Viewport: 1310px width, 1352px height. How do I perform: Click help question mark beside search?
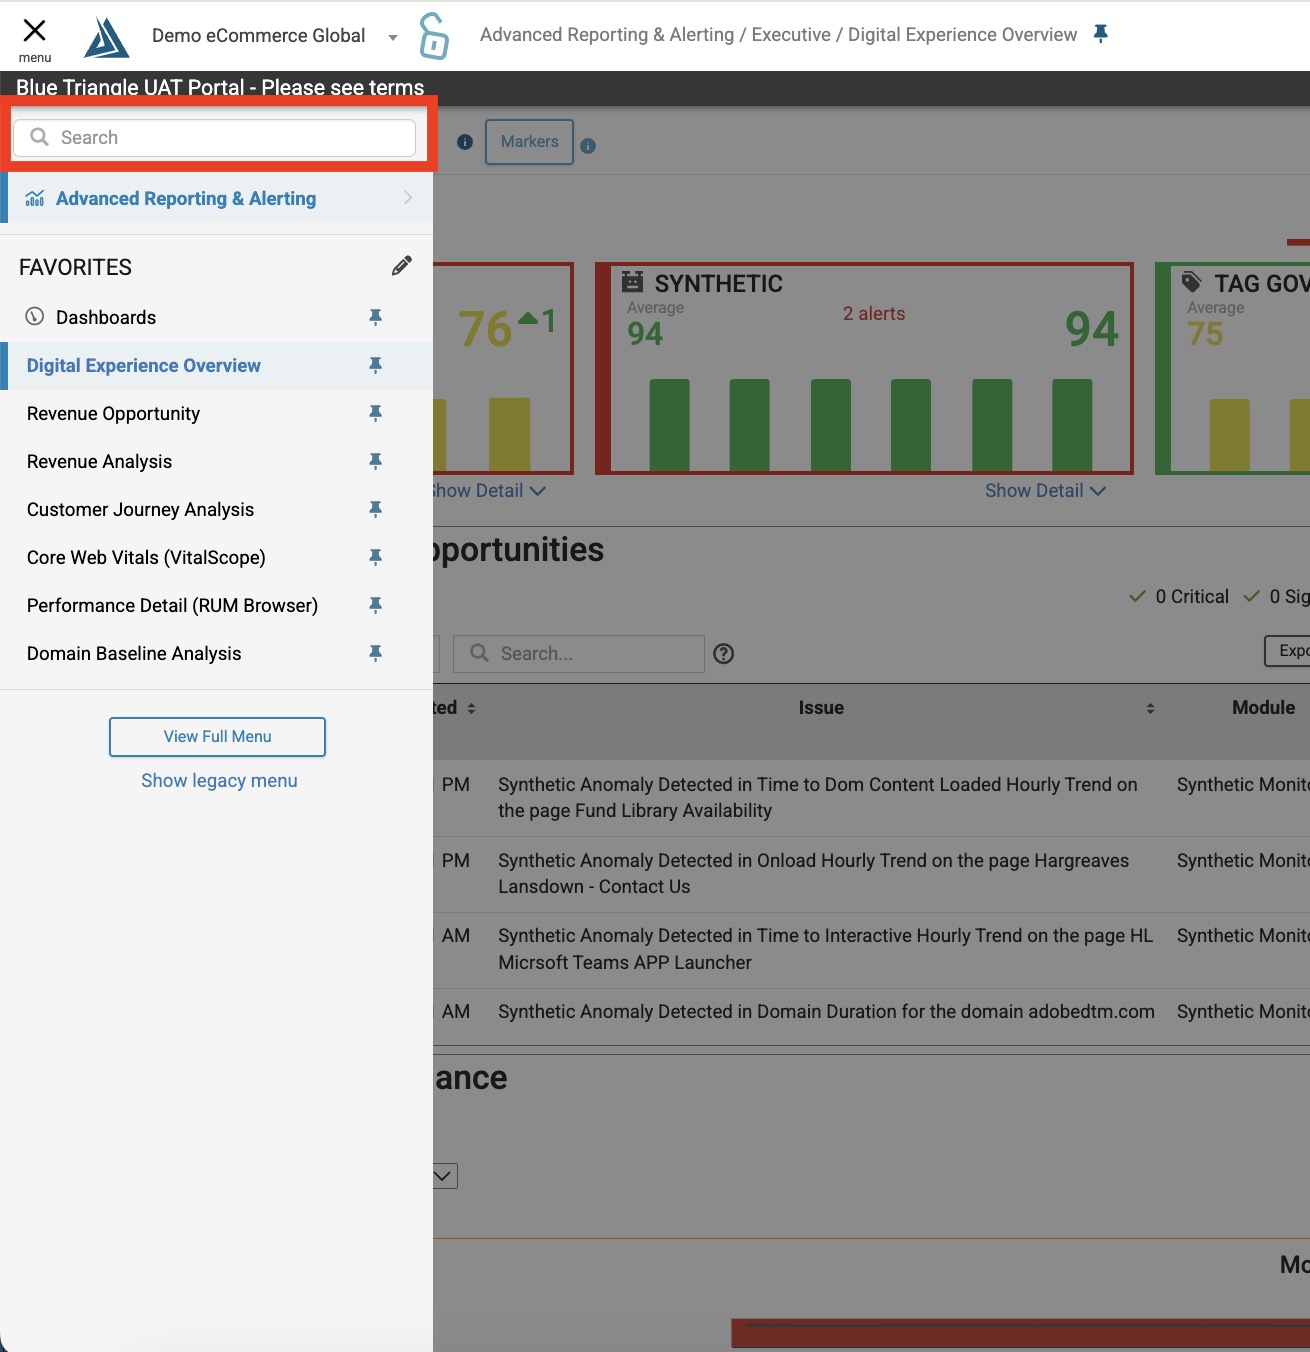click(x=724, y=654)
